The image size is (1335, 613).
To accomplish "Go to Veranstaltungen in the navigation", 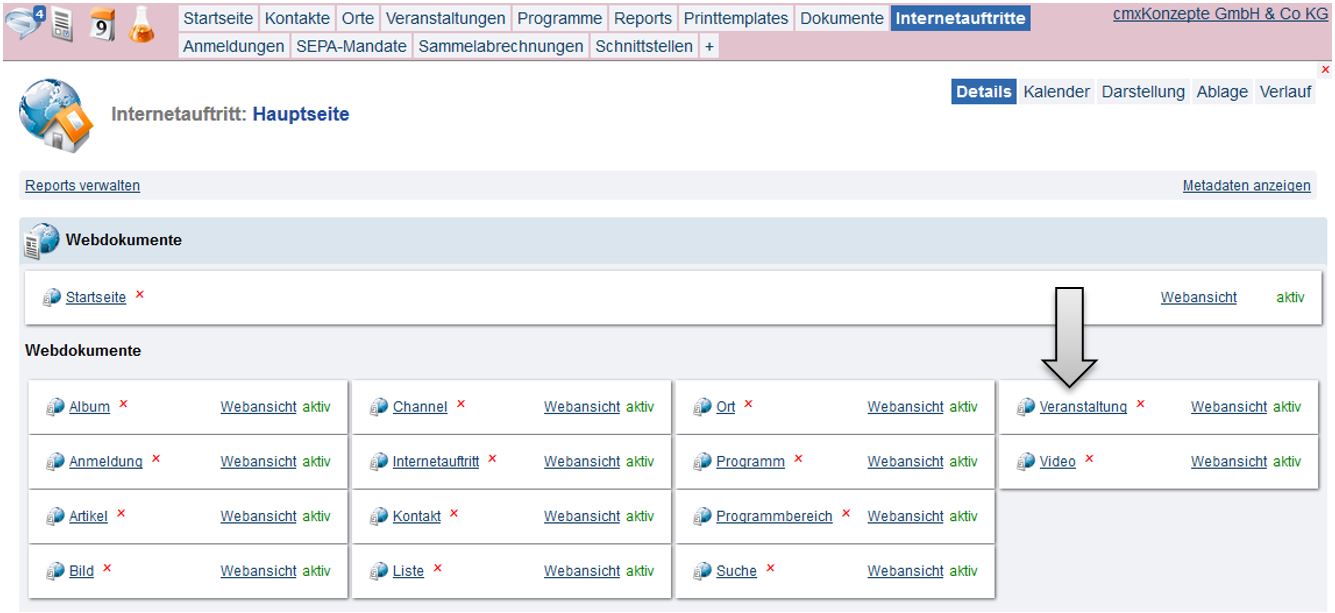I will pyautogui.click(x=445, y=18).
